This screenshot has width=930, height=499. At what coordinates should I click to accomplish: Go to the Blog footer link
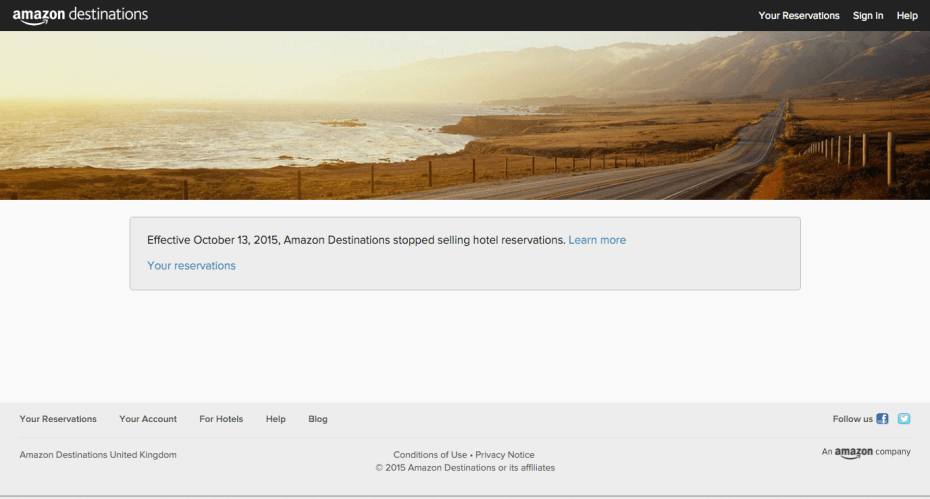[x=318, y=419]
